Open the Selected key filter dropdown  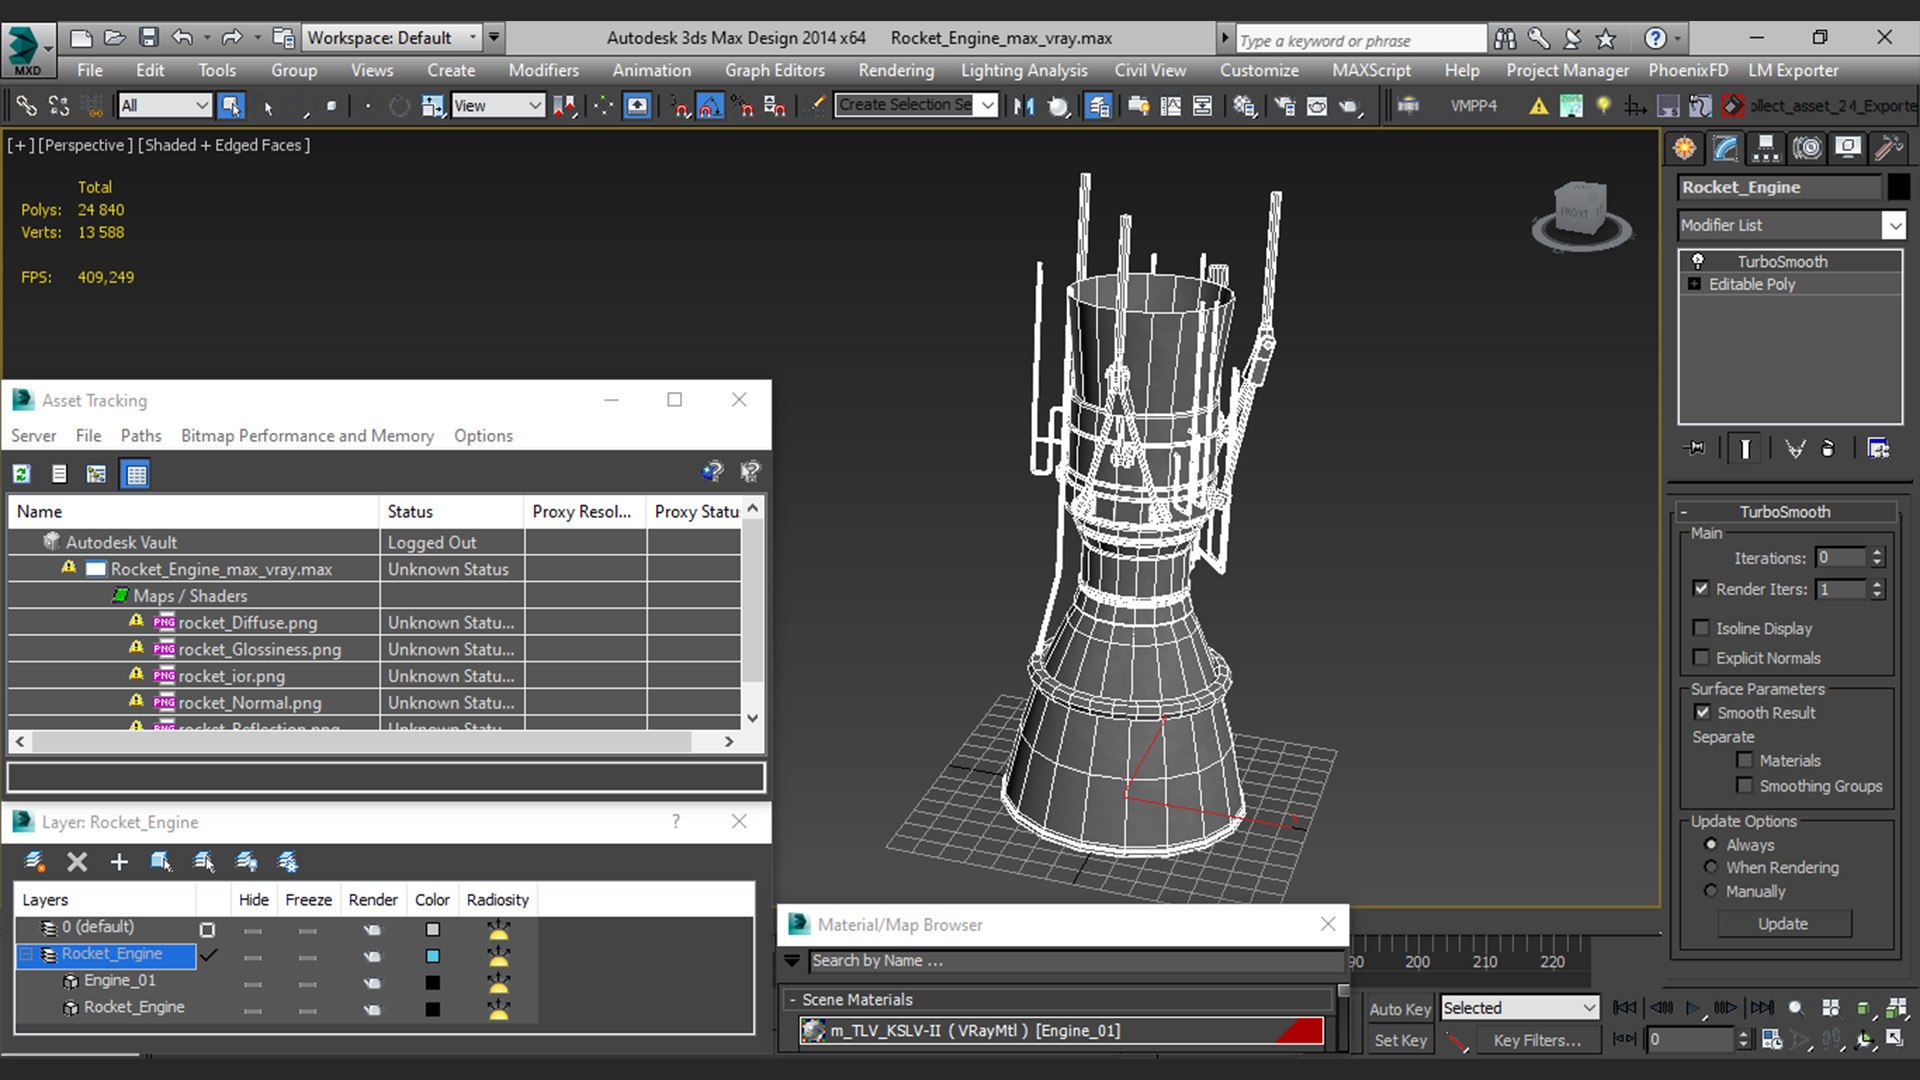1519,1008
